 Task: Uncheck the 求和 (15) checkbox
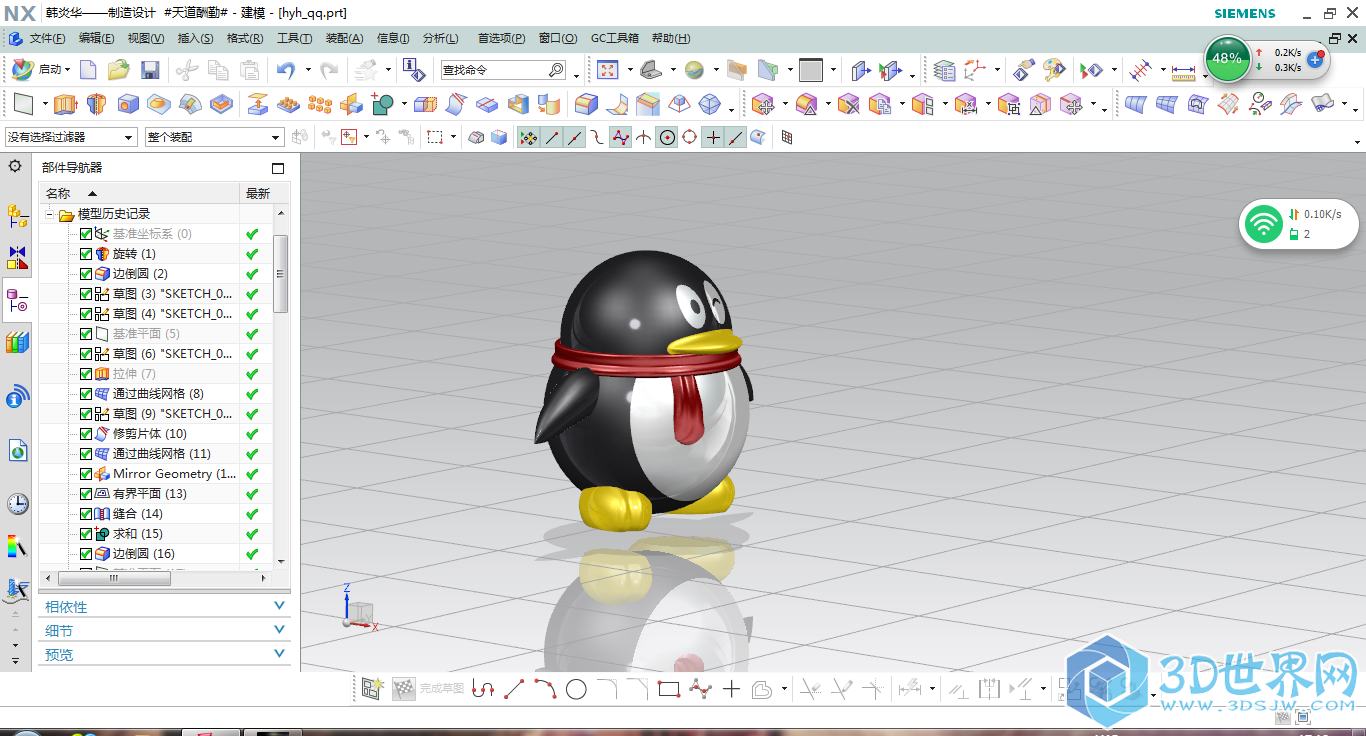pyautogui.click(x=86, y=534)
